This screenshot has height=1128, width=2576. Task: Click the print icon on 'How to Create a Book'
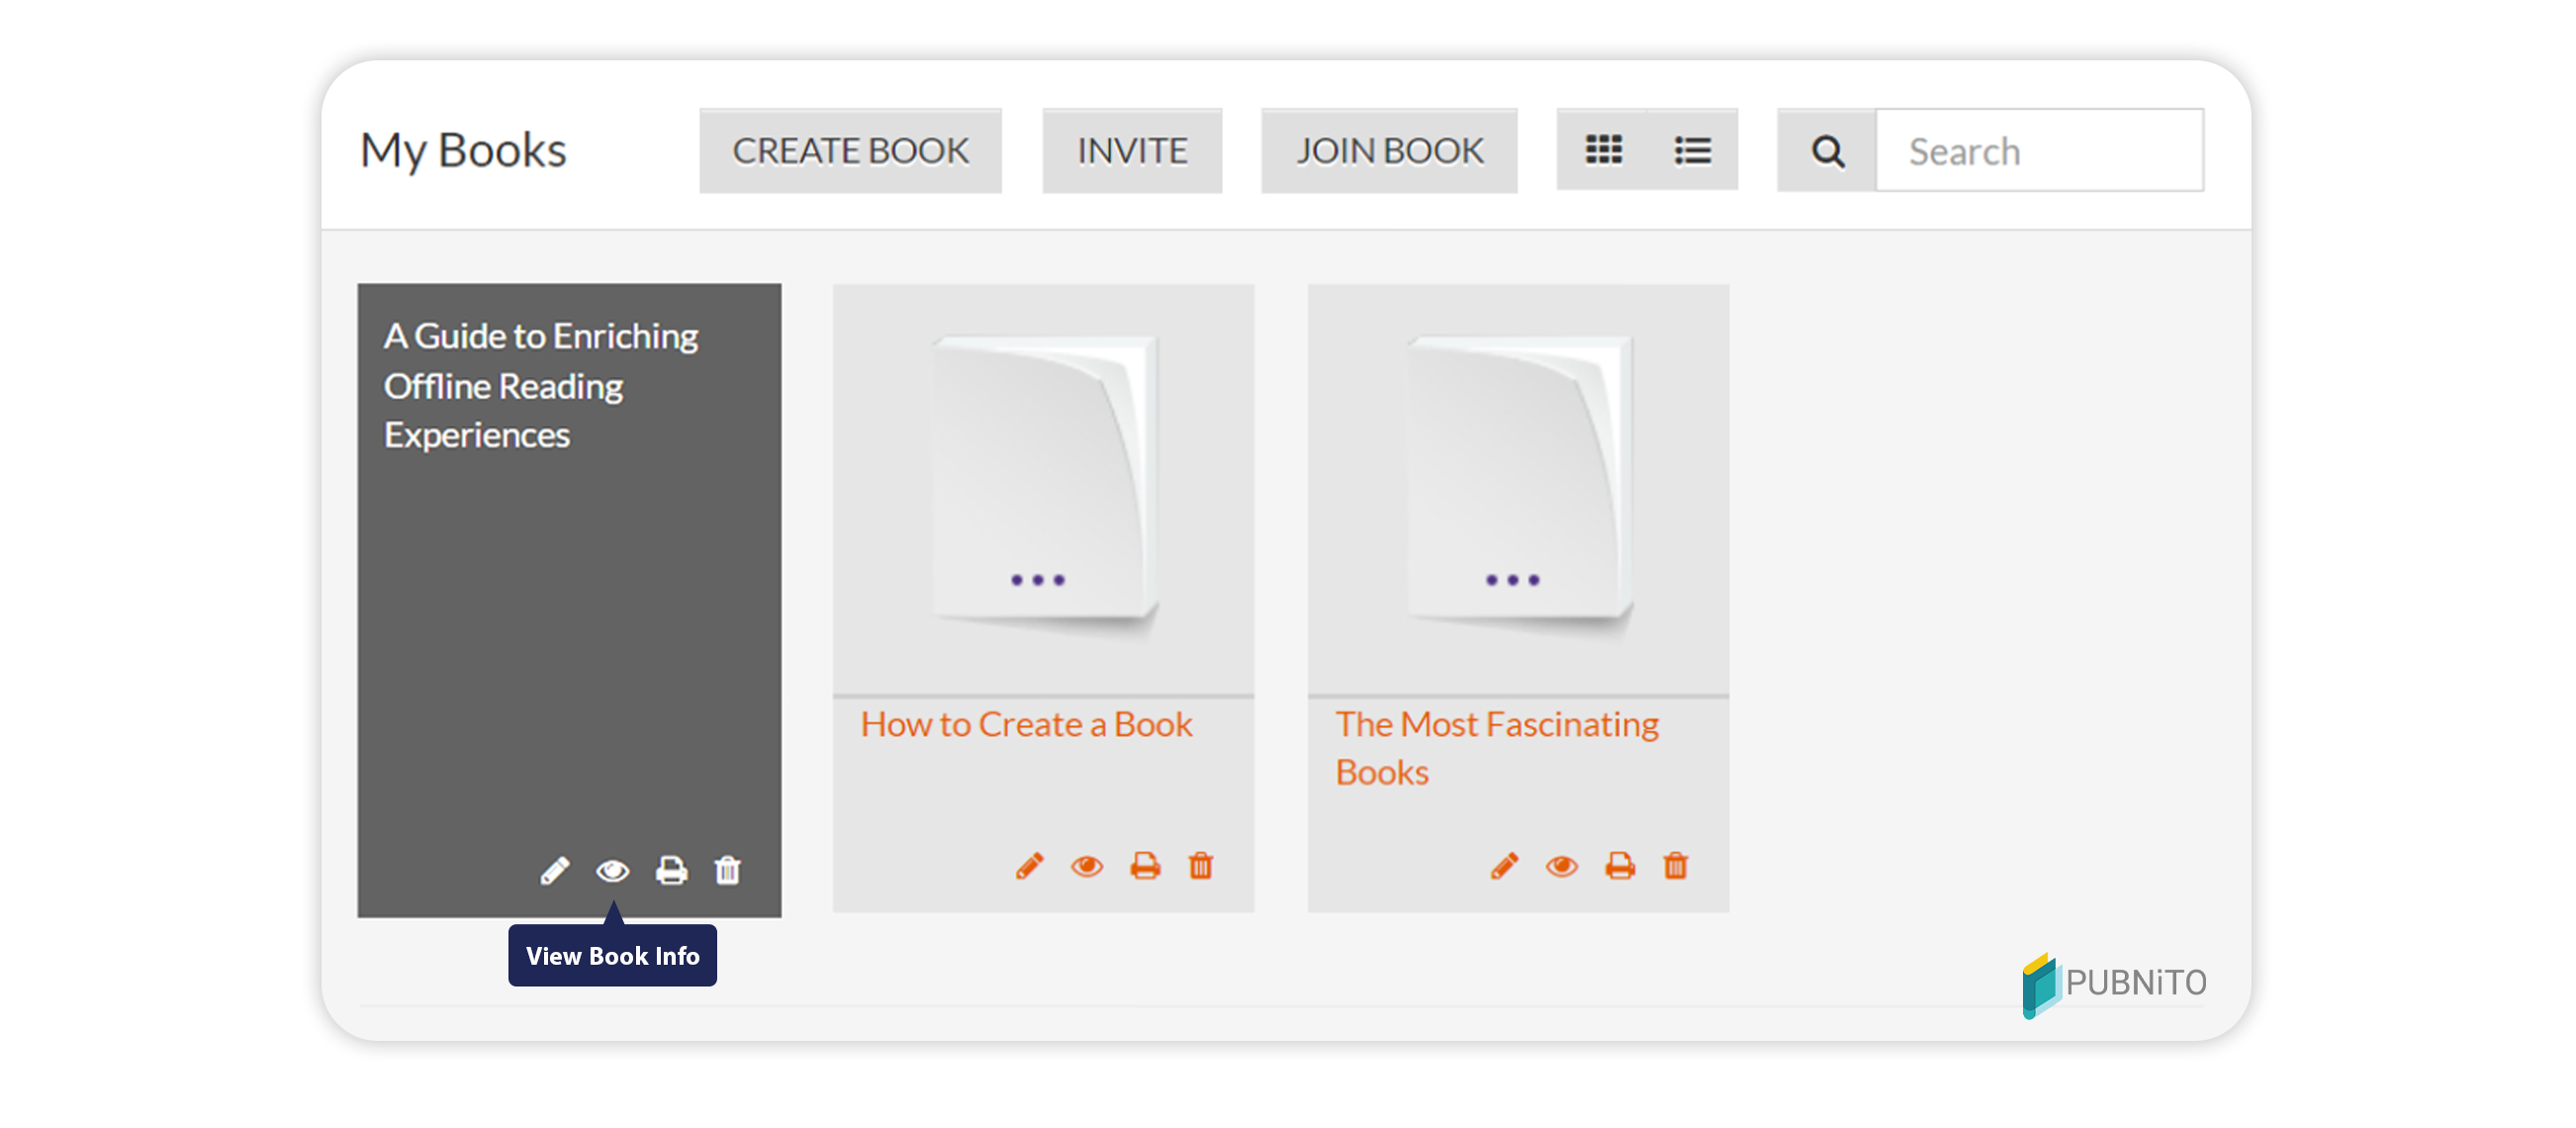(1146, 867)
